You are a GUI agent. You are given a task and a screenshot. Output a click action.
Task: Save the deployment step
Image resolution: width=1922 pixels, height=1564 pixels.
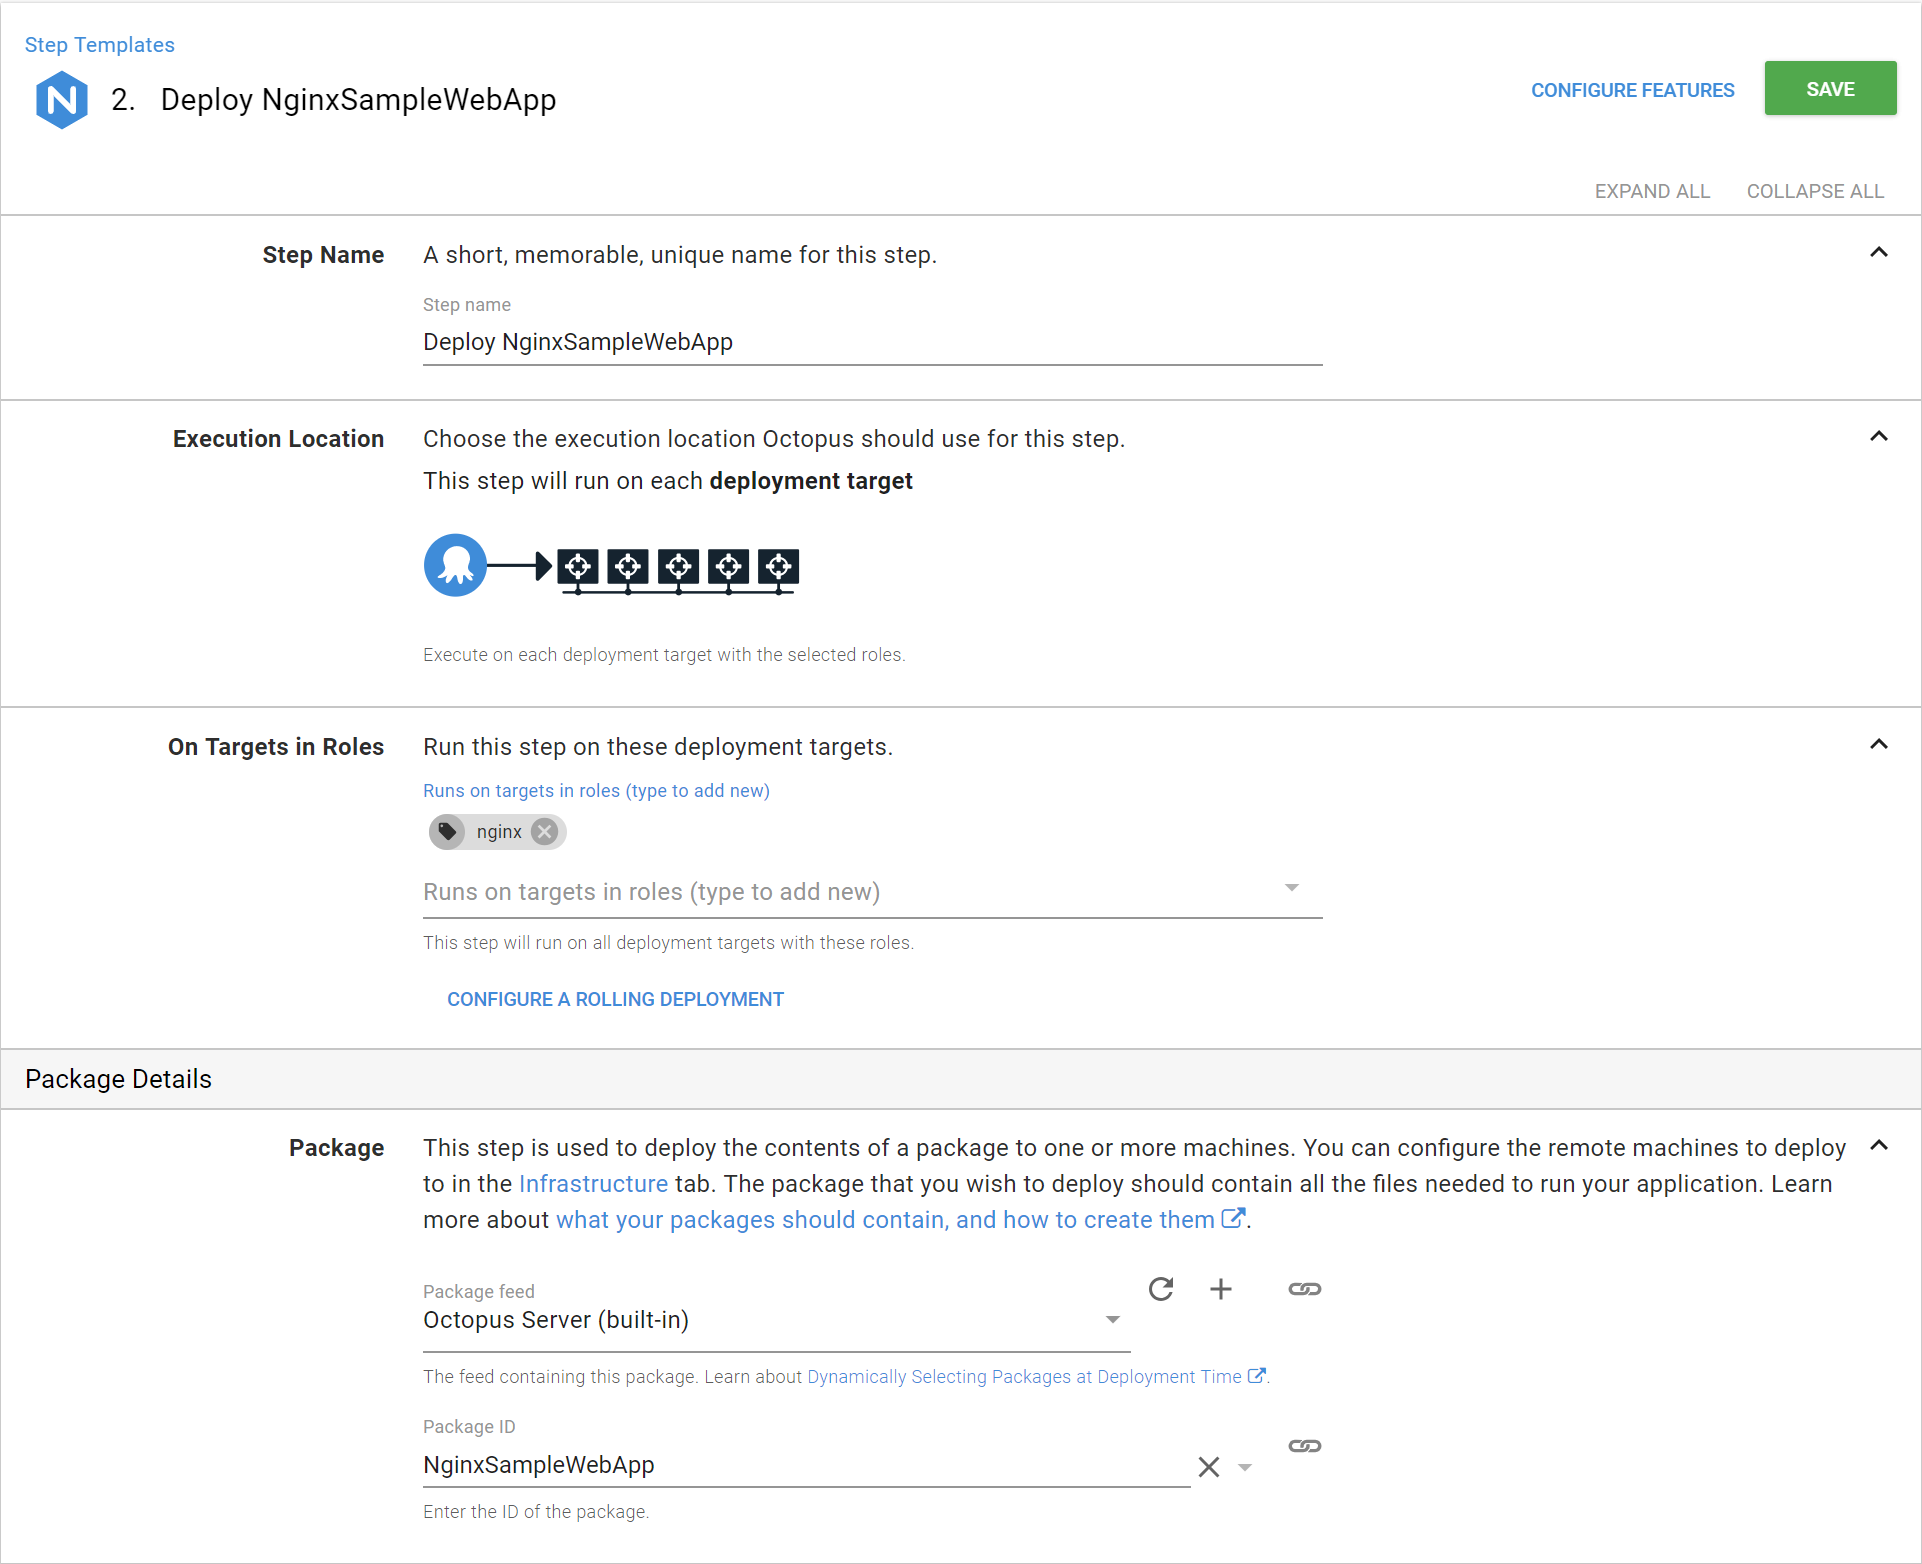coord(1829,89)
